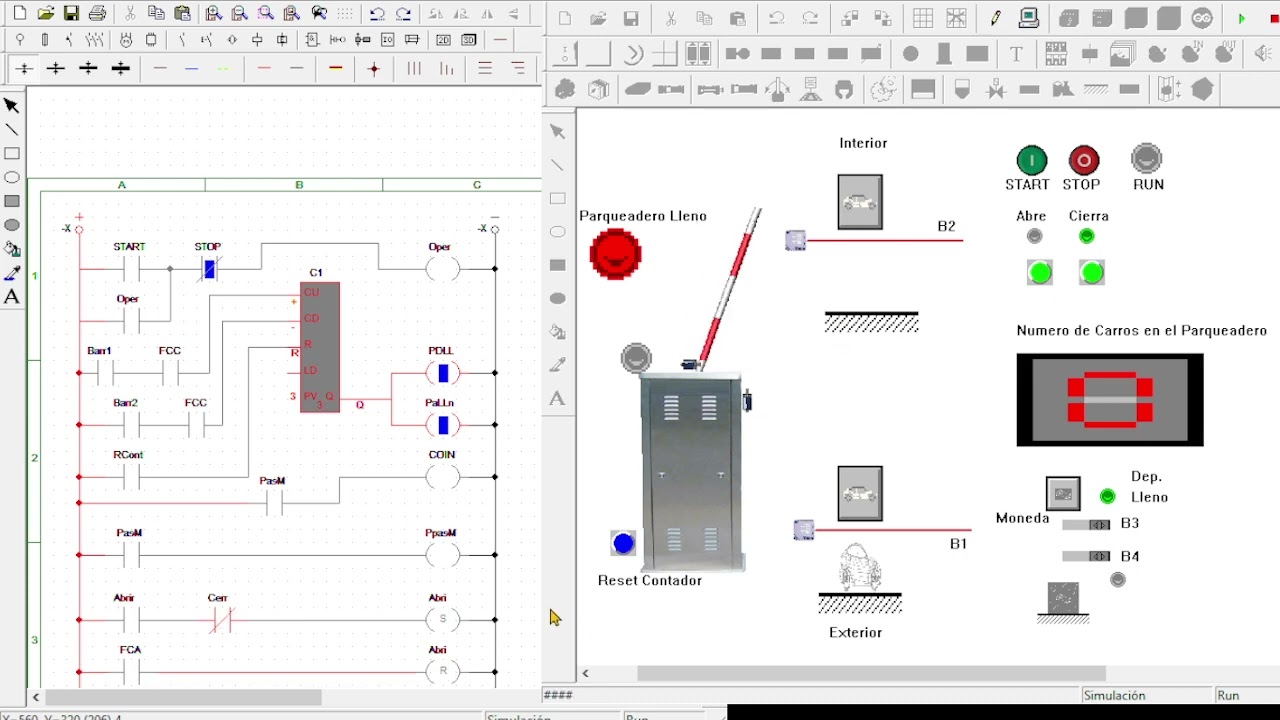Select arrow pointer tool in left sidebar
The height and width of the screenshot is (720, 1280).
[x=12, y=106]
